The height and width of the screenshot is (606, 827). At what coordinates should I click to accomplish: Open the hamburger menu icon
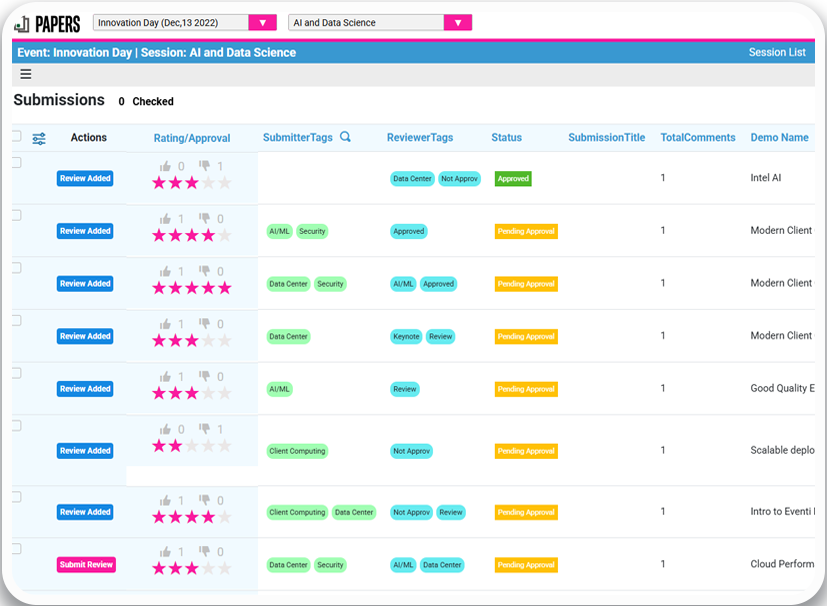click(26, 74)
